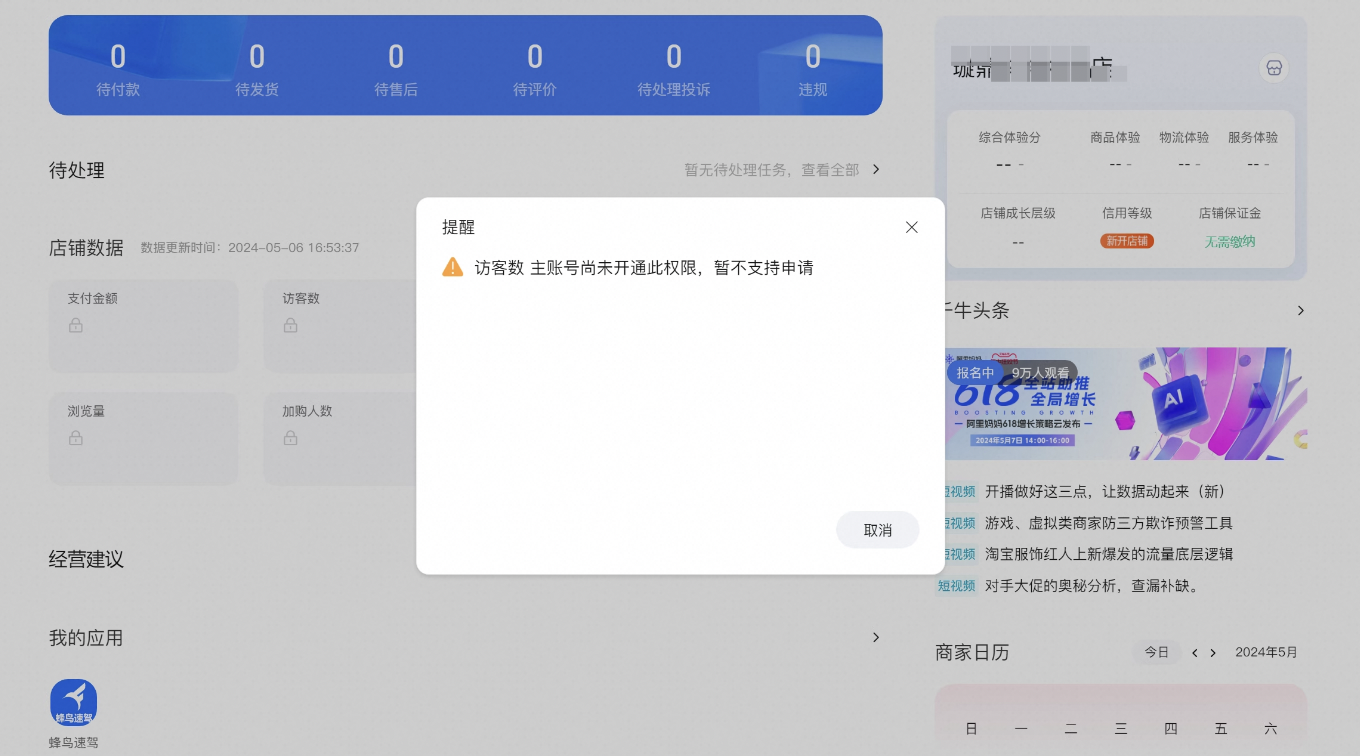Viewport: 1360px width, 756px height.
Task: Click the 2024年5月 month label
Action: [1266, 652]
